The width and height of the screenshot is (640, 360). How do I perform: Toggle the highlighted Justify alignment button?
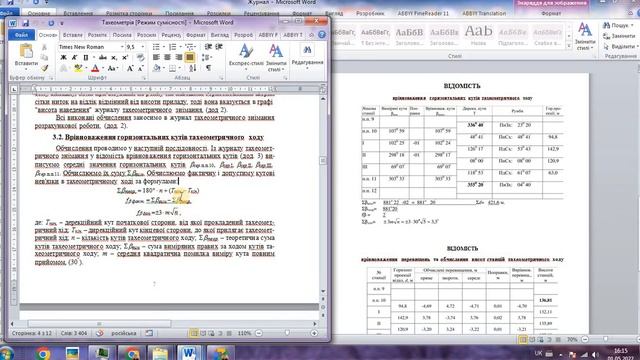[x=190, y=58]
